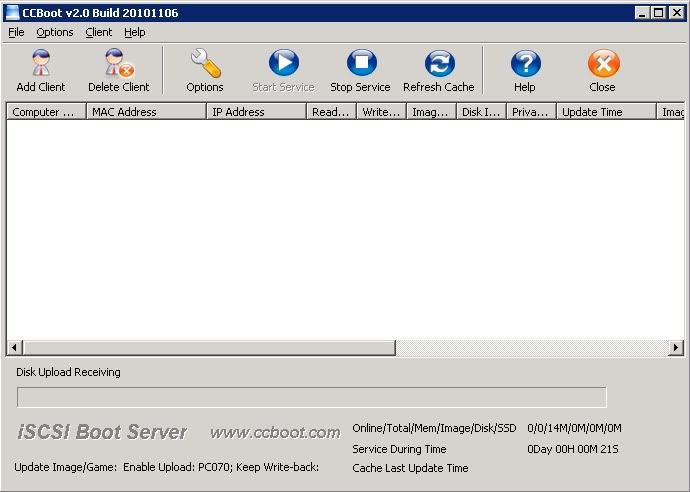Click the right arrow of horizontal scrollbar

pyautogui.click(x=676, y=348)
